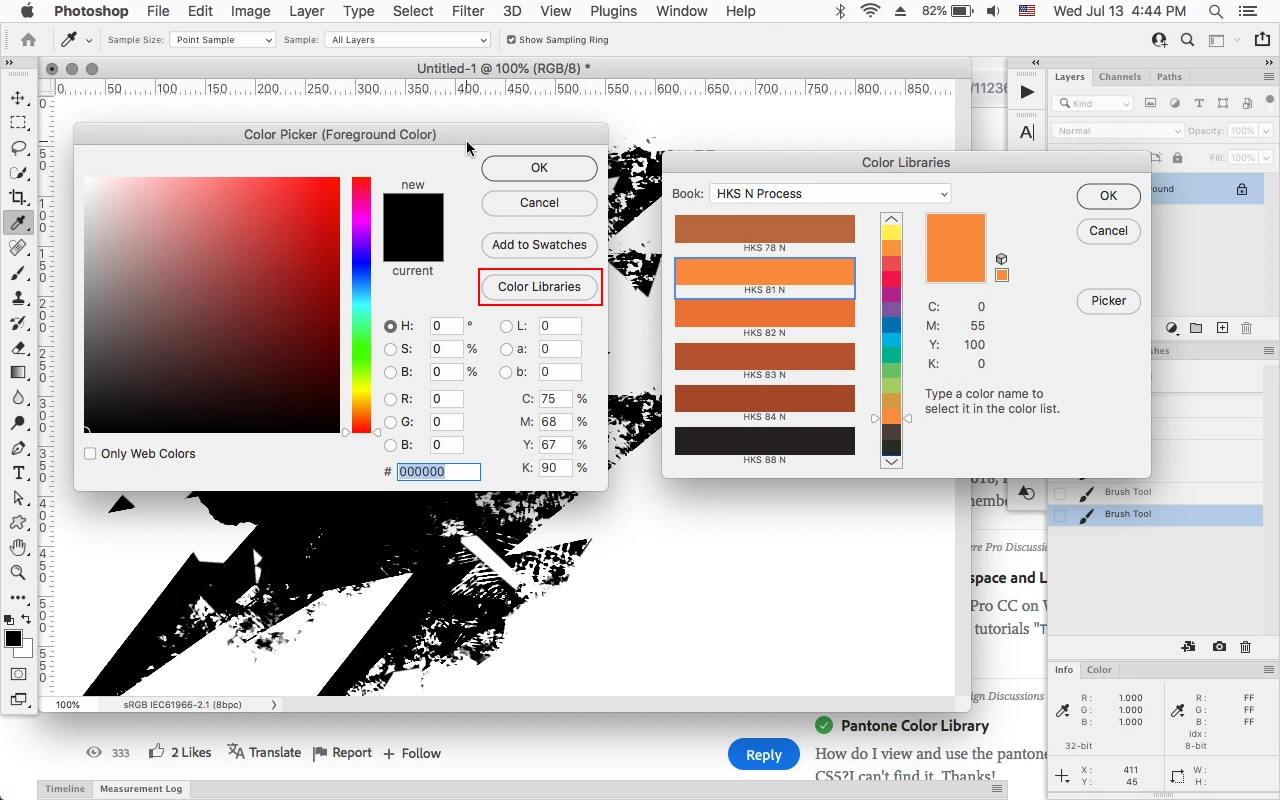The width and height of the screenshot is (1280, 800).
Task: Open the Normal blend mode dropdown
Action: tap(1118, 131)
